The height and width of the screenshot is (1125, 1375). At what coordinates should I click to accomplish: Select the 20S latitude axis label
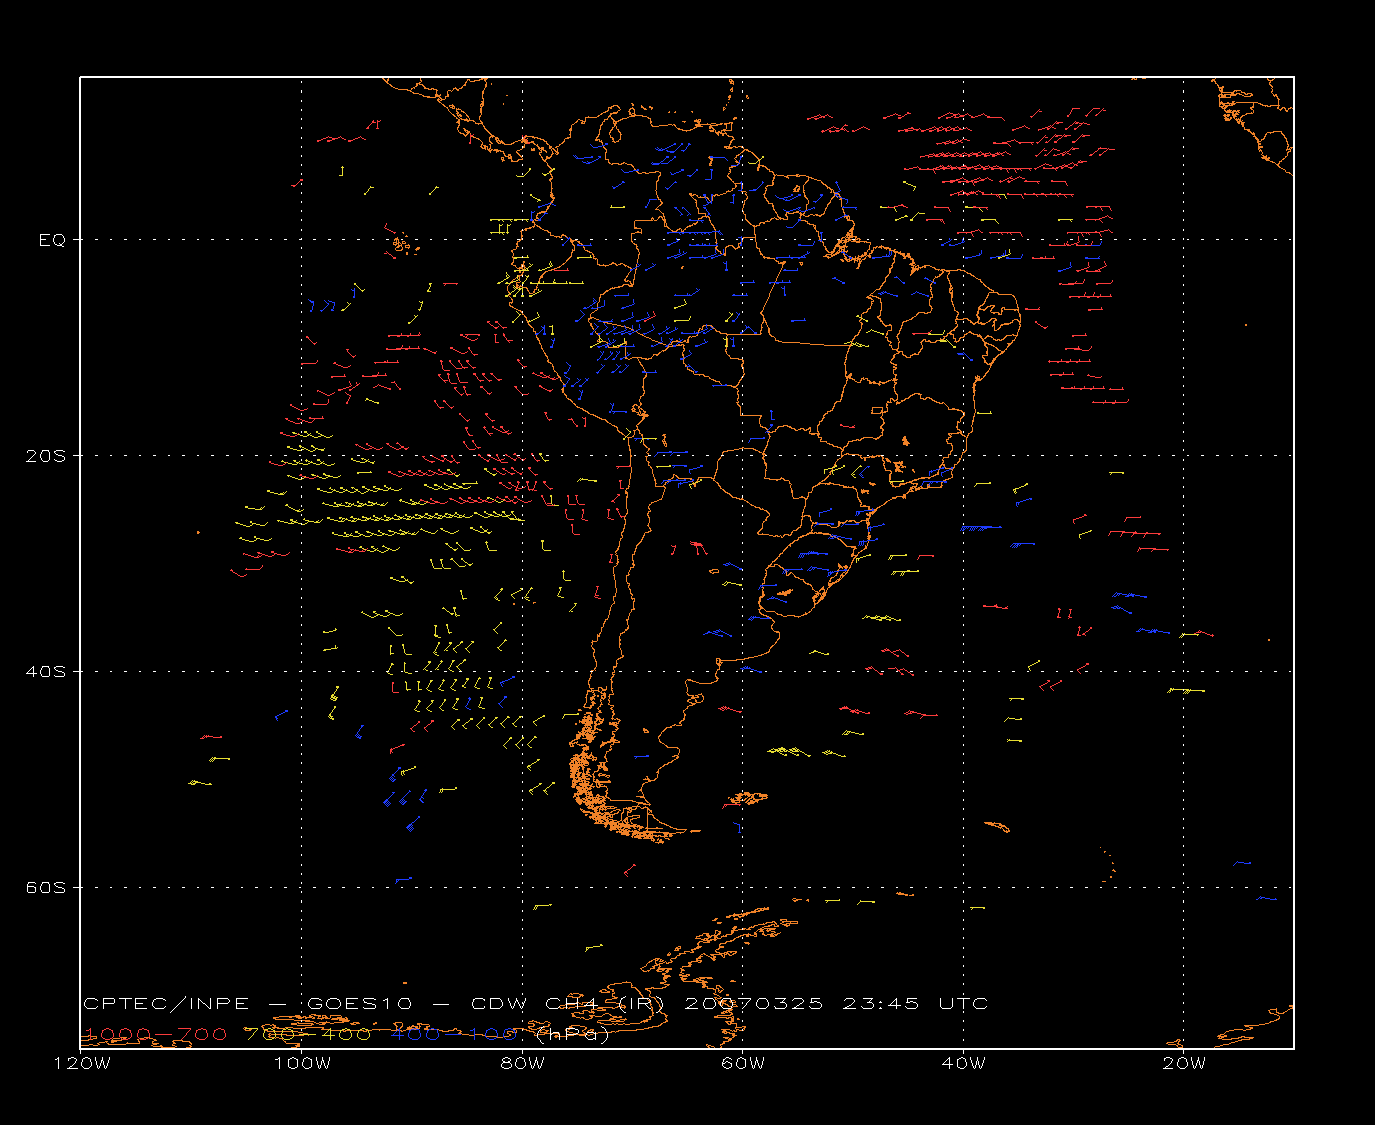45,456
